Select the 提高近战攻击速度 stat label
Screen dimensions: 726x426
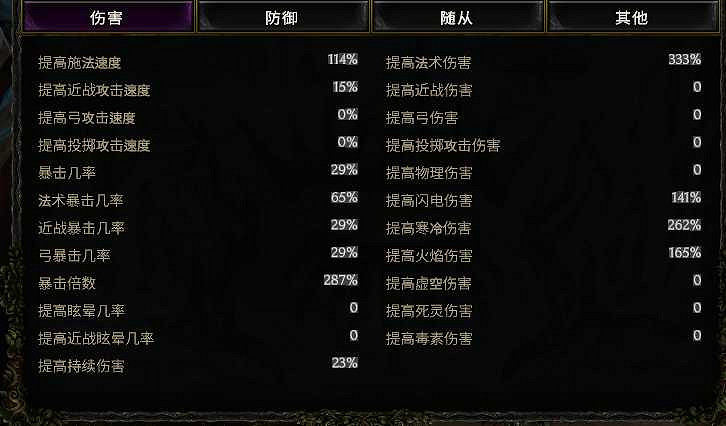(x=94, y=90)
